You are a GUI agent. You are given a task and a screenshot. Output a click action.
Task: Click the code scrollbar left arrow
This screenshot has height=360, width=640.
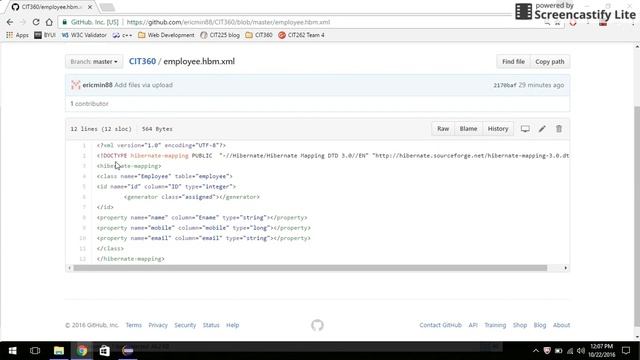pyautogui.click(x=69, y=268)
